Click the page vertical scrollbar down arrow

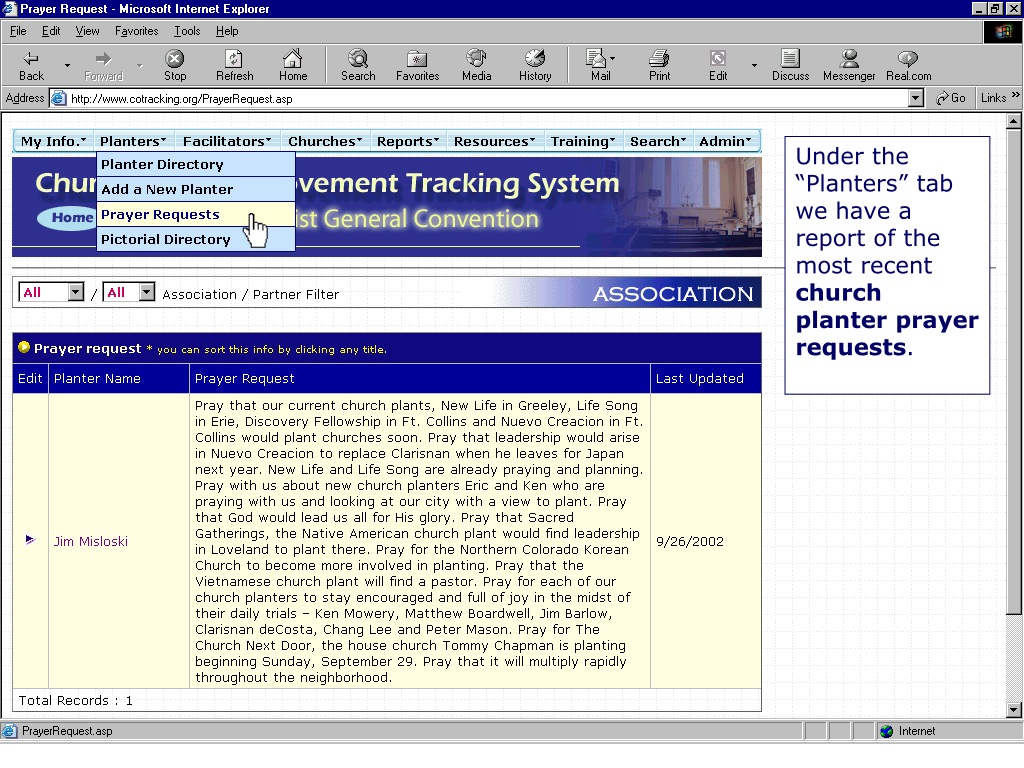pos(1013,710)
